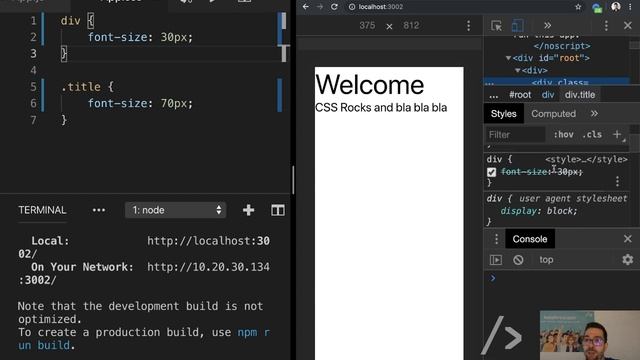Bookmark this page with the star icon
The width and height of the screenshot is (640, 360).
click(578, 7)
